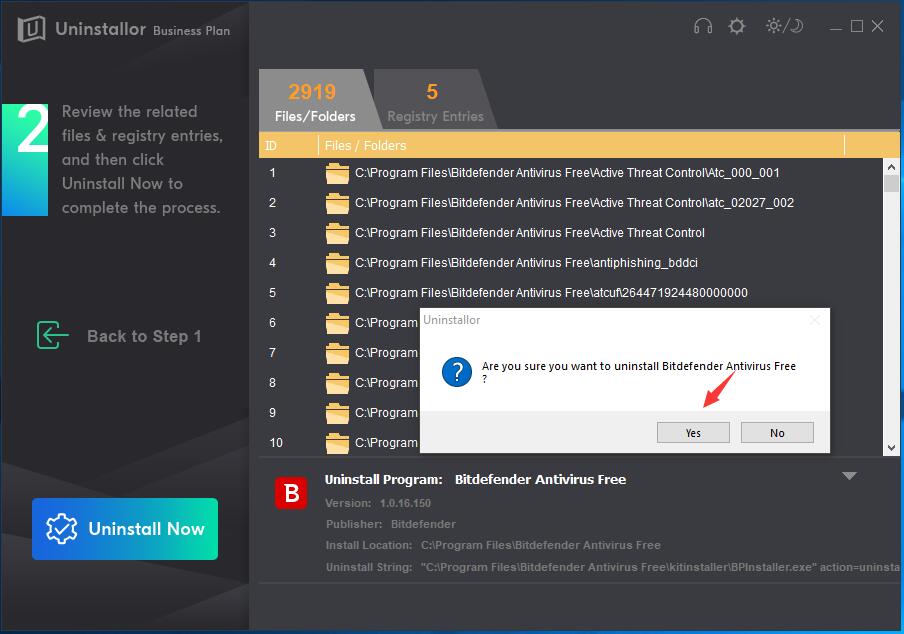Viewport: 904px width, 634px height.
Task: Click folder icon in row 3
Action: pyautogui.click(x=337, y=233)
